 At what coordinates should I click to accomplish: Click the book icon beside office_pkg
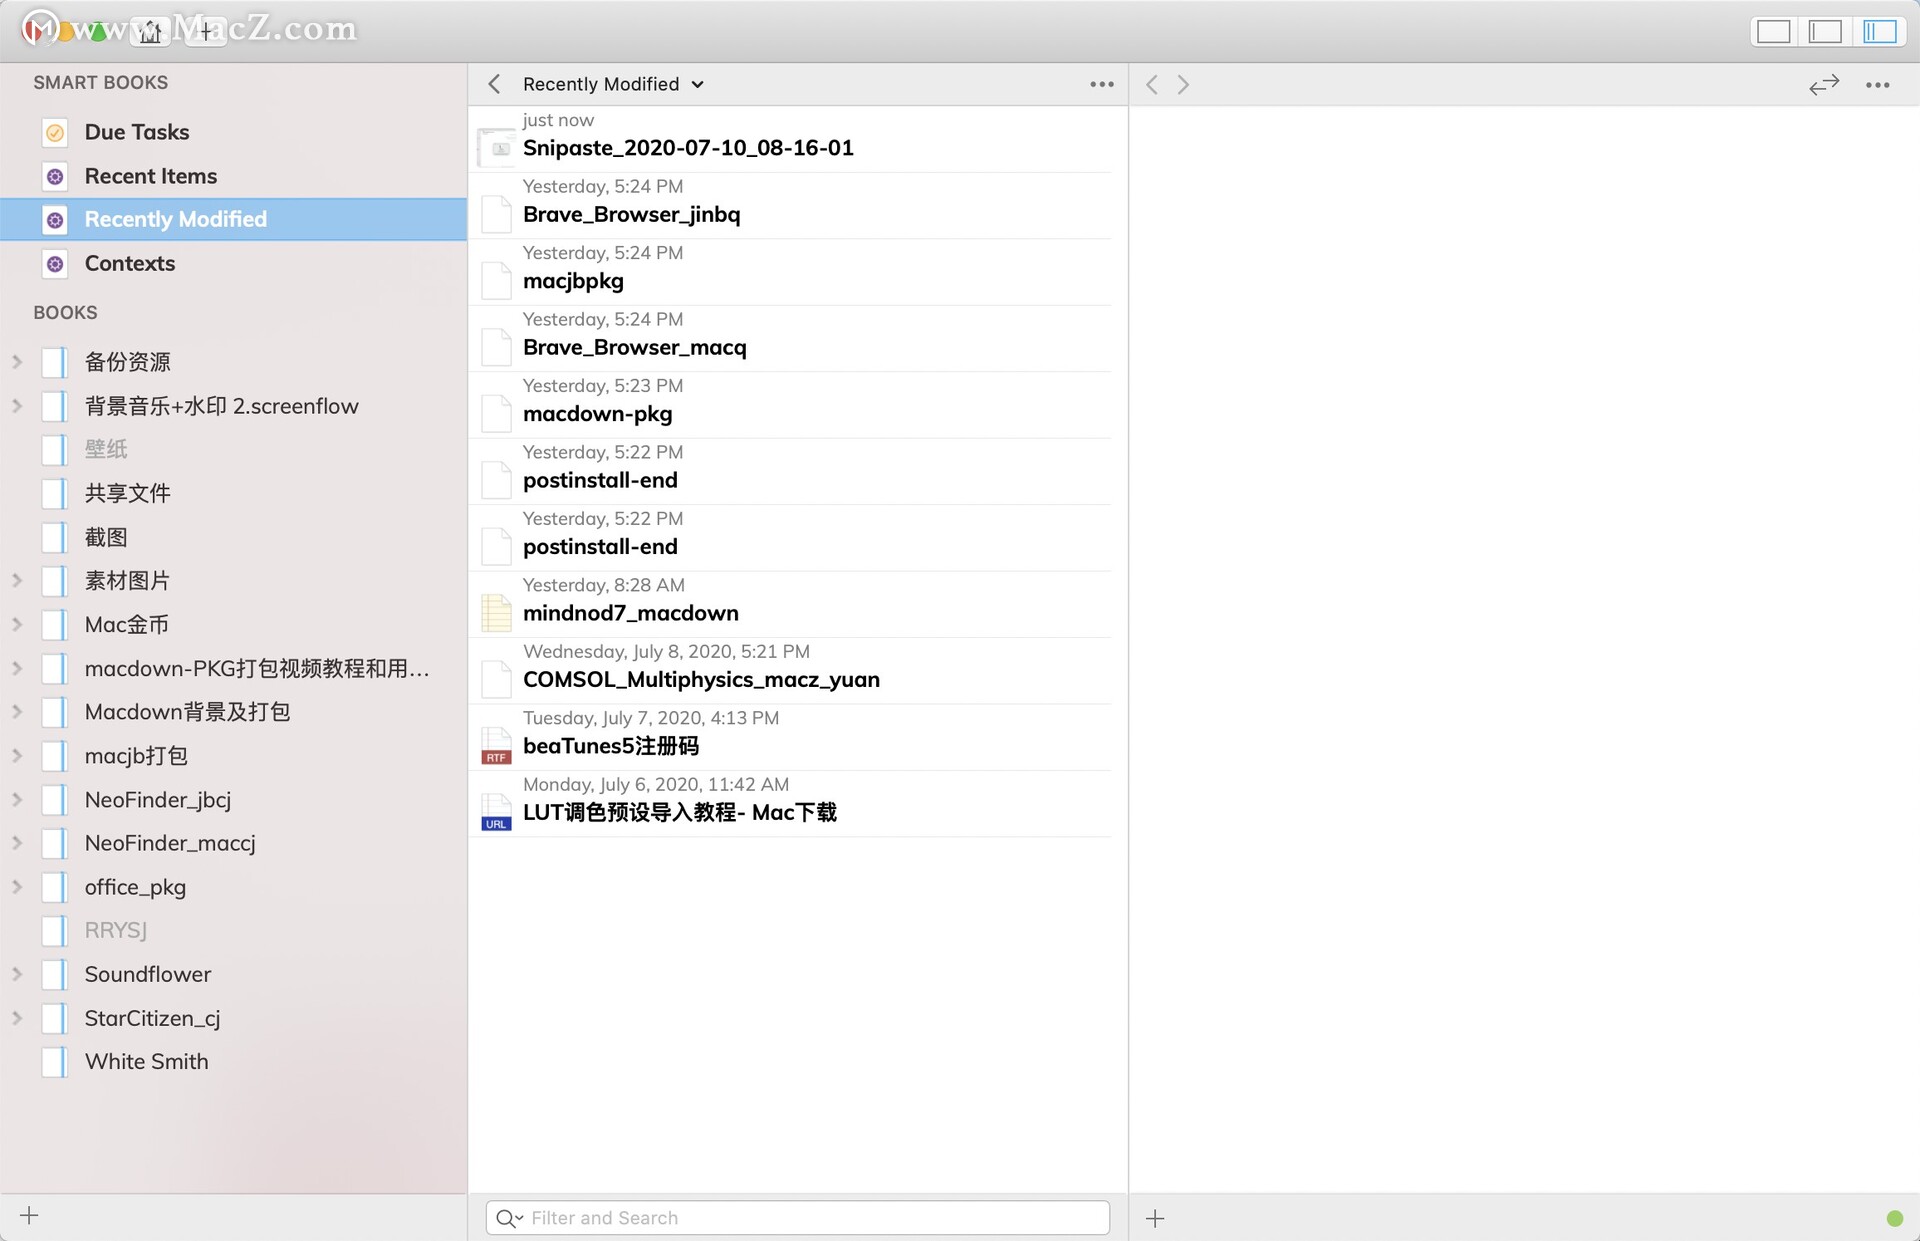coord(55,887)
